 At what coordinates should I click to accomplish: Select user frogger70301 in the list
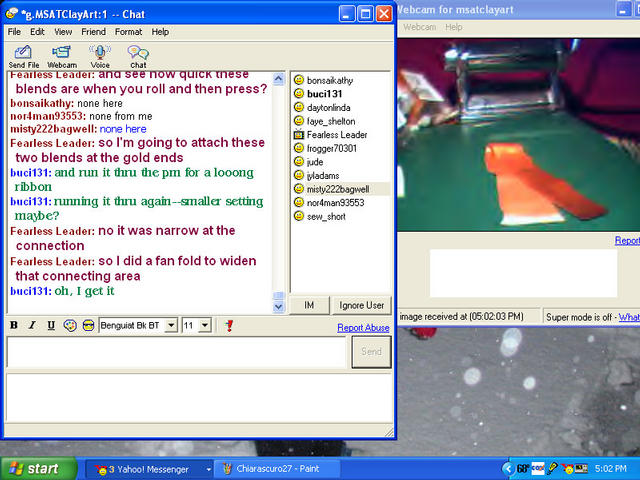click(x=332, y=148)
